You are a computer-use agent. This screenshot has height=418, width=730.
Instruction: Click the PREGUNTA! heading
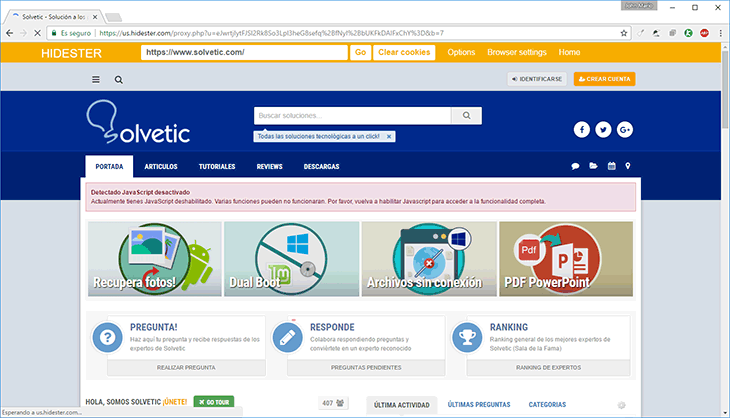[154, 327]
